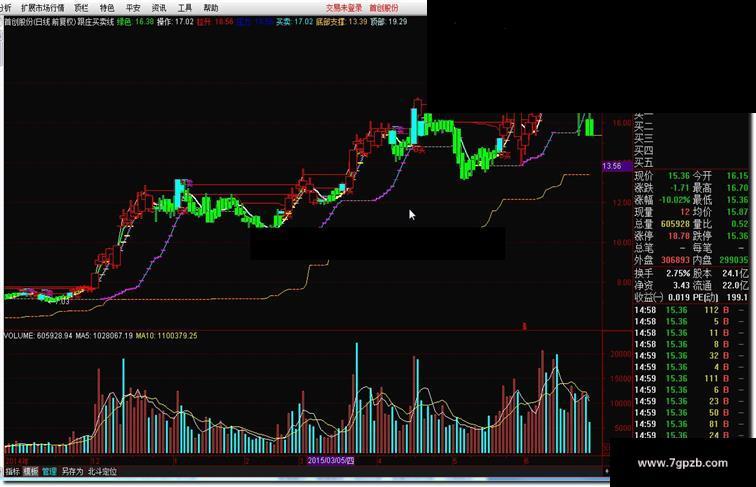Click the 2015/03/05/四 date marker on timeline
This screenshot has width=756, height=487.
pyautogui.click(x=331, y=460)
